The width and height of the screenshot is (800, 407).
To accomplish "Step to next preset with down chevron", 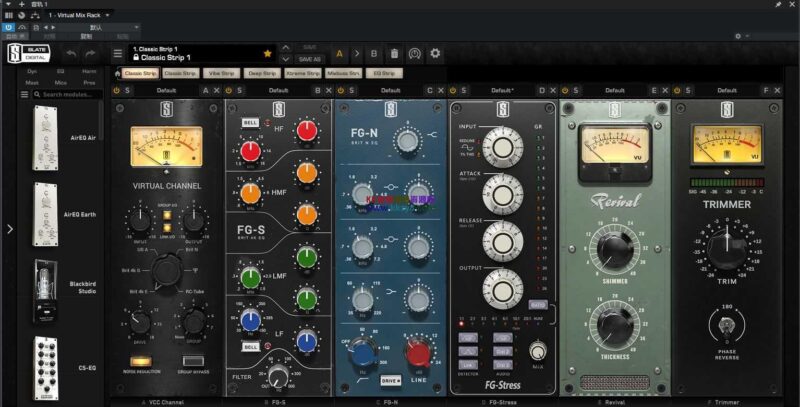I will pos(286,59).
